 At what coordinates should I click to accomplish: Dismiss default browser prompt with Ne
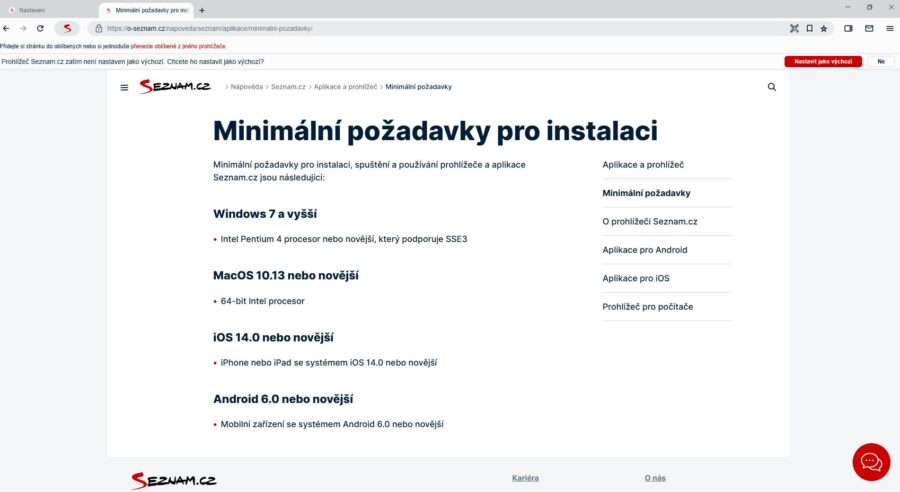(x=881, y=61)
